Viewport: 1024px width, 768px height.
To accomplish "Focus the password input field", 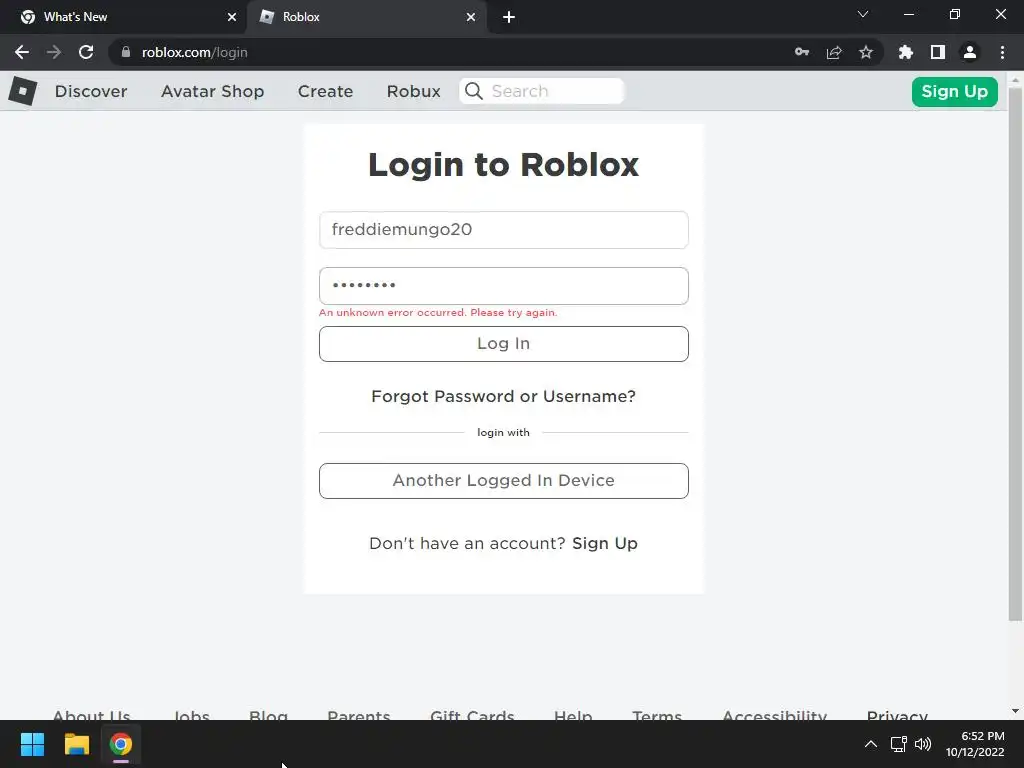I will [504, 285].
